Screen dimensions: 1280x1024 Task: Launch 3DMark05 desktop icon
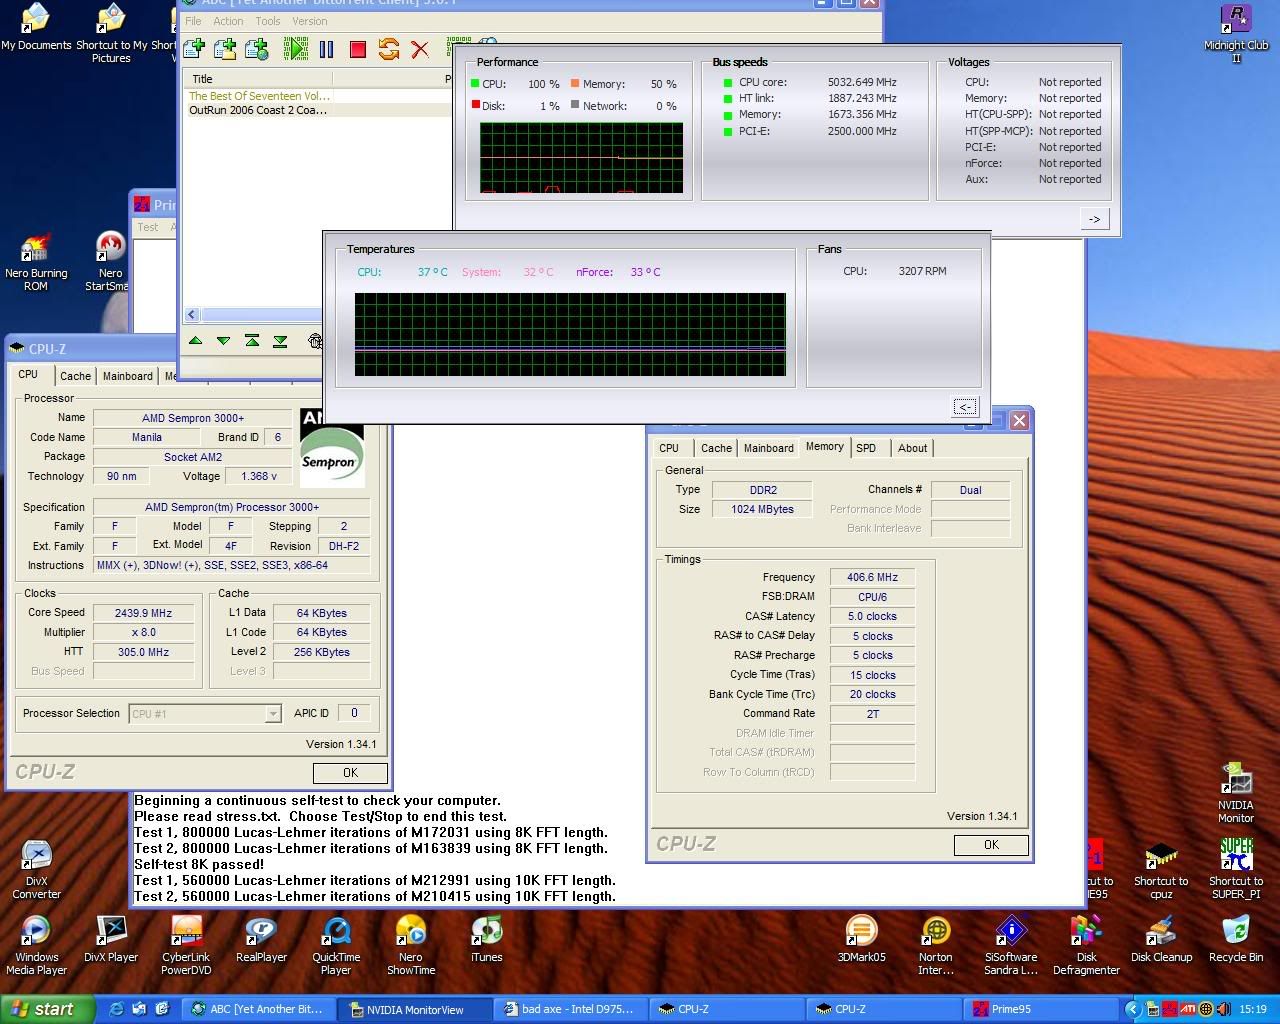coord(861,939)
